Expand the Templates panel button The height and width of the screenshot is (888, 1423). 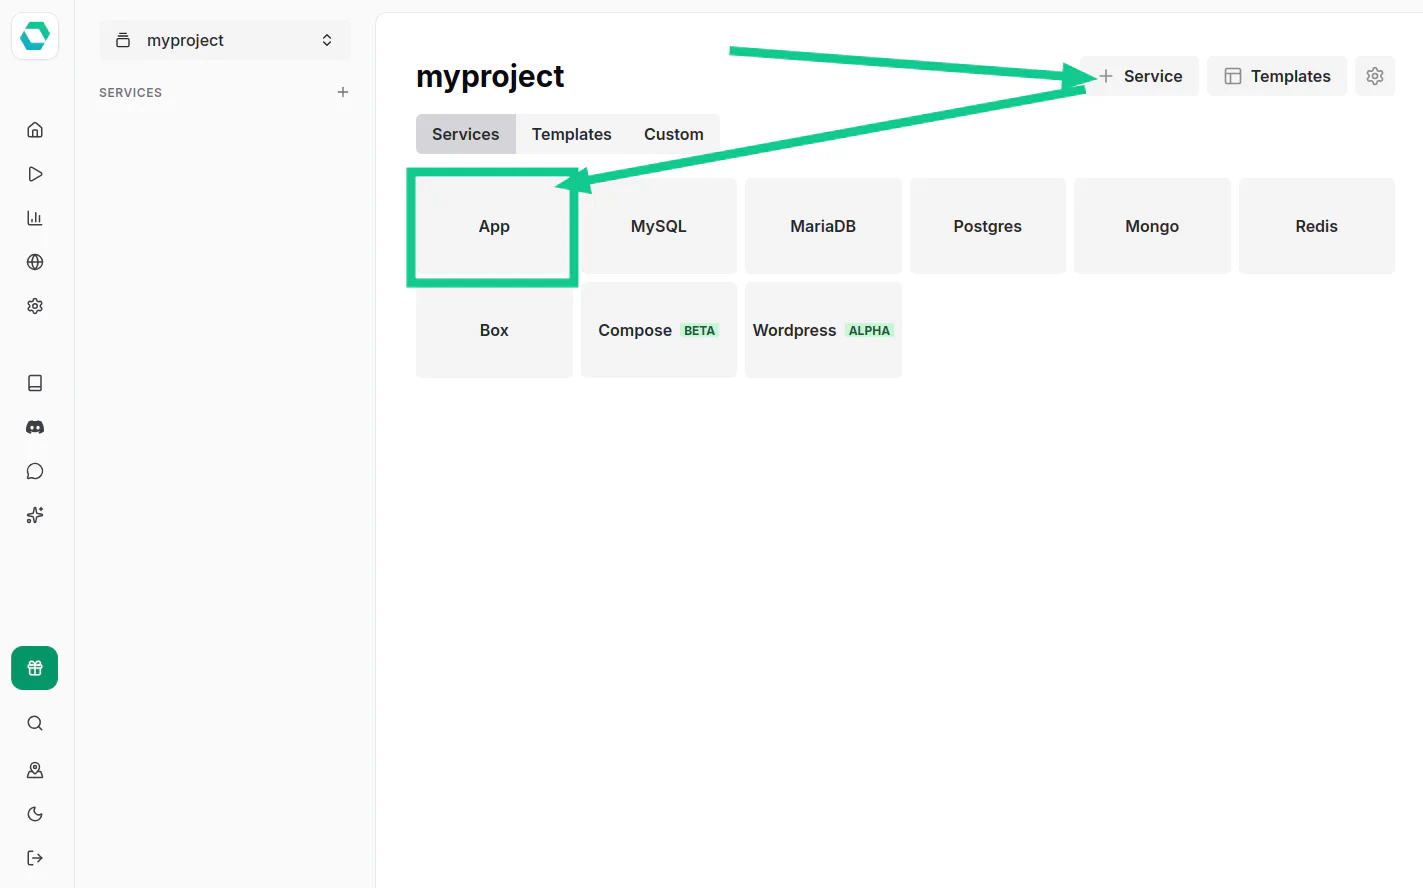tap(1277, 75)
